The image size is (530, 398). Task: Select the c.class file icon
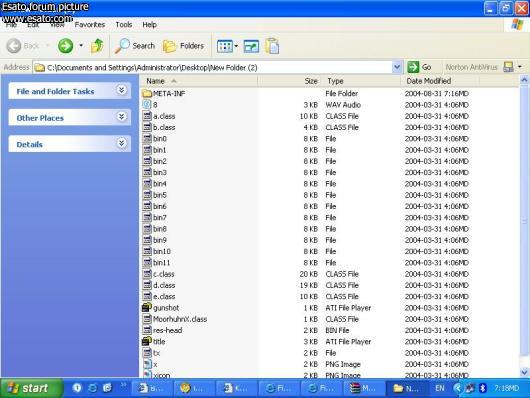147,274
